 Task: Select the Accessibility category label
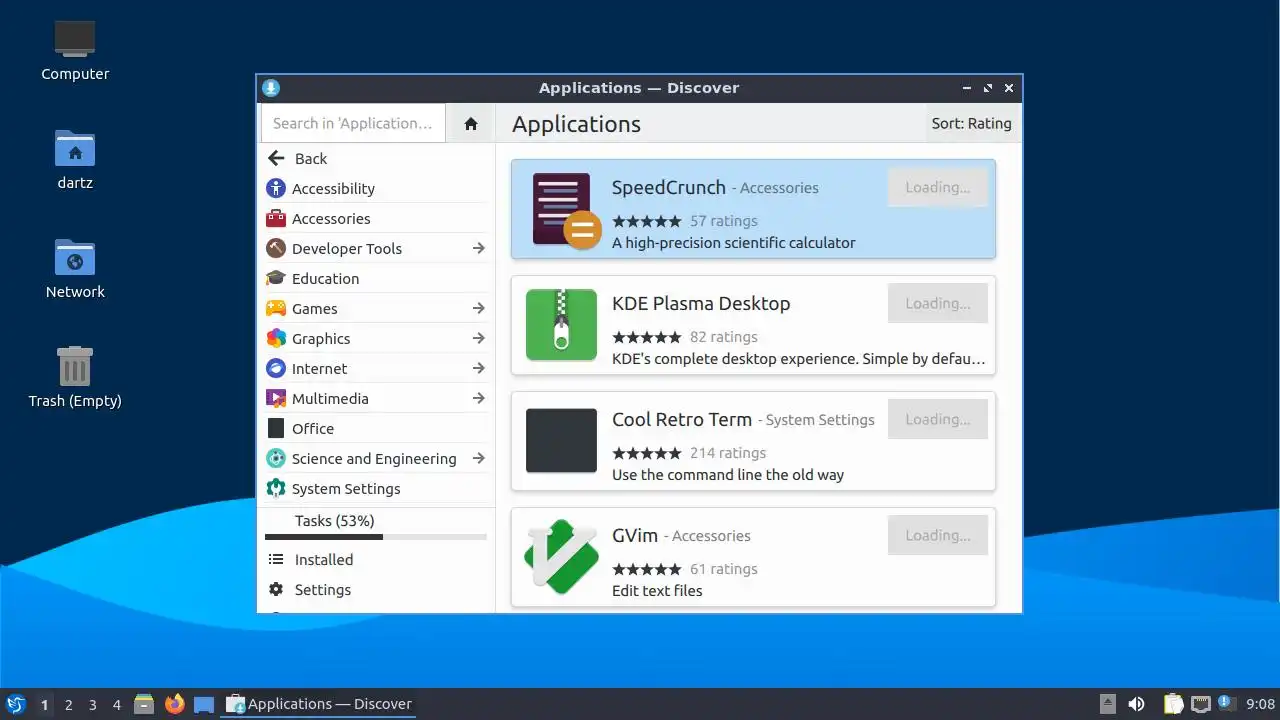click(333, 189)
